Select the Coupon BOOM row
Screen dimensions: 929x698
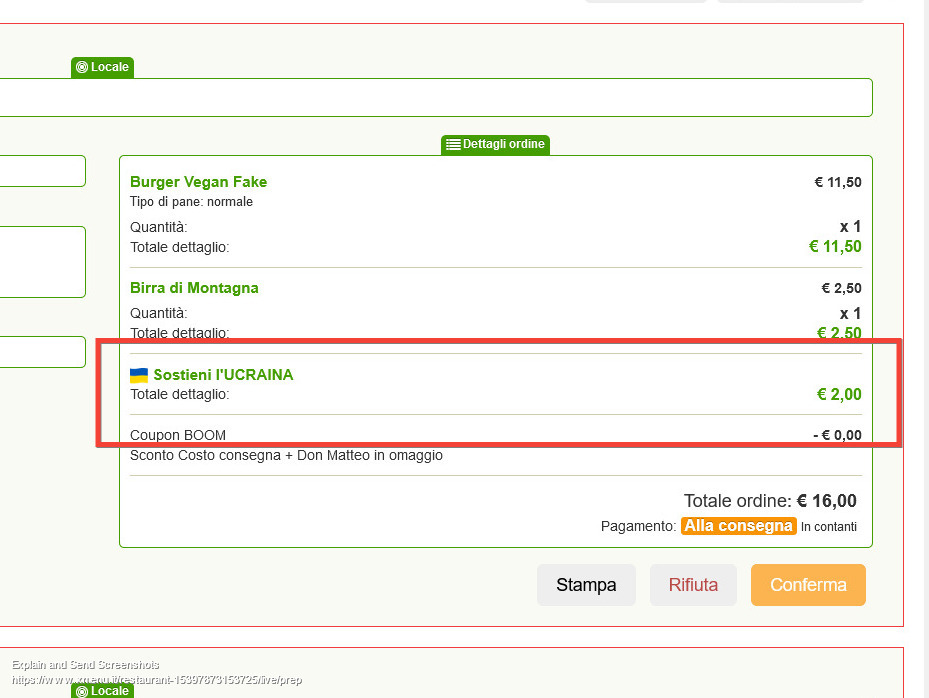pos(178,436)
